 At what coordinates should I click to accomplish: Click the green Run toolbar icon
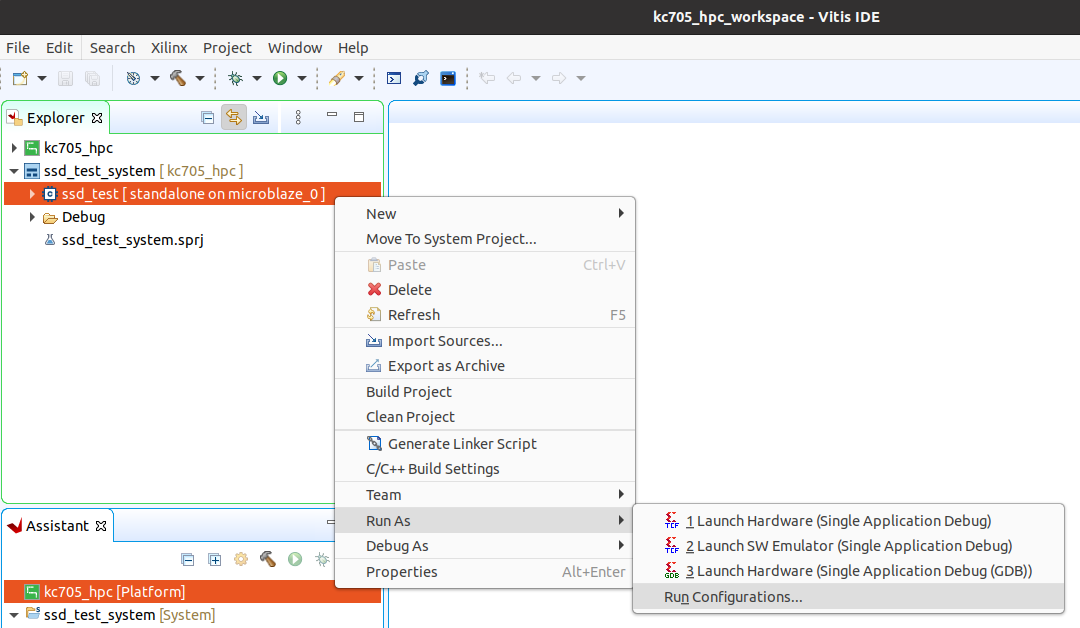(280, 78)
